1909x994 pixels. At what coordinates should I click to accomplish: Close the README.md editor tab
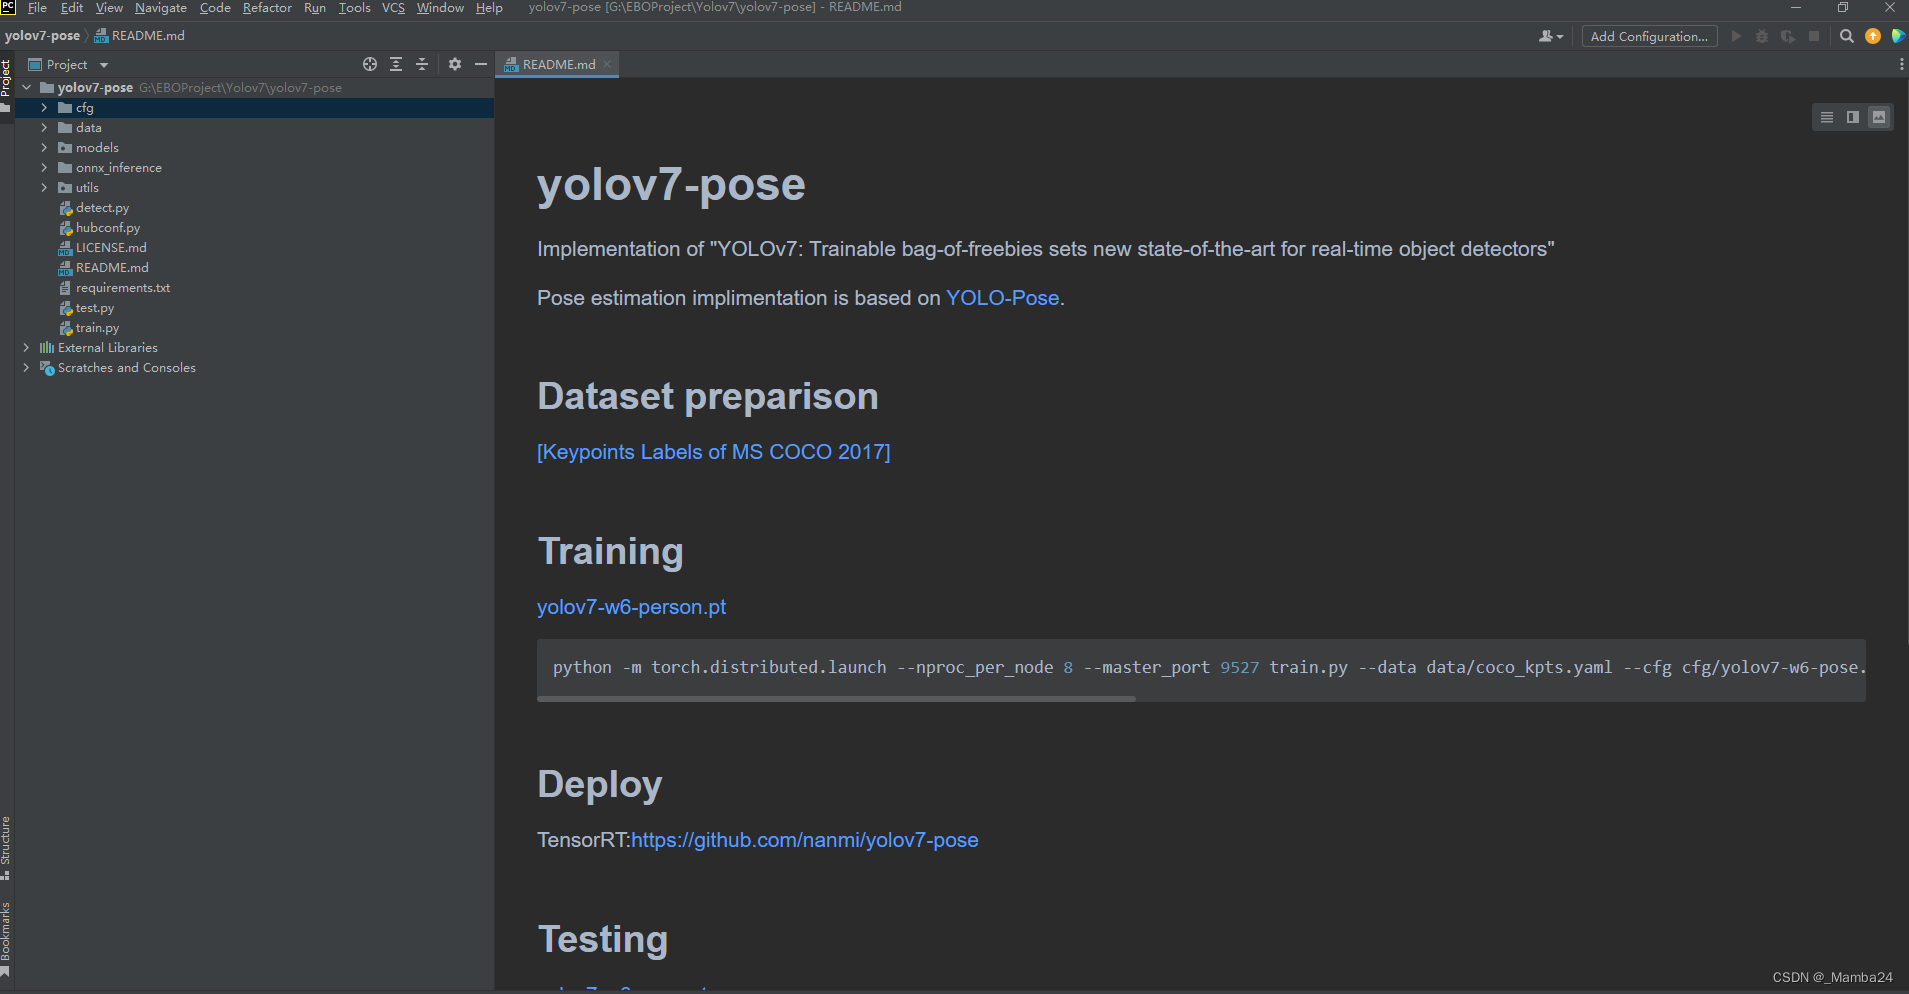[x=607, y=64]
